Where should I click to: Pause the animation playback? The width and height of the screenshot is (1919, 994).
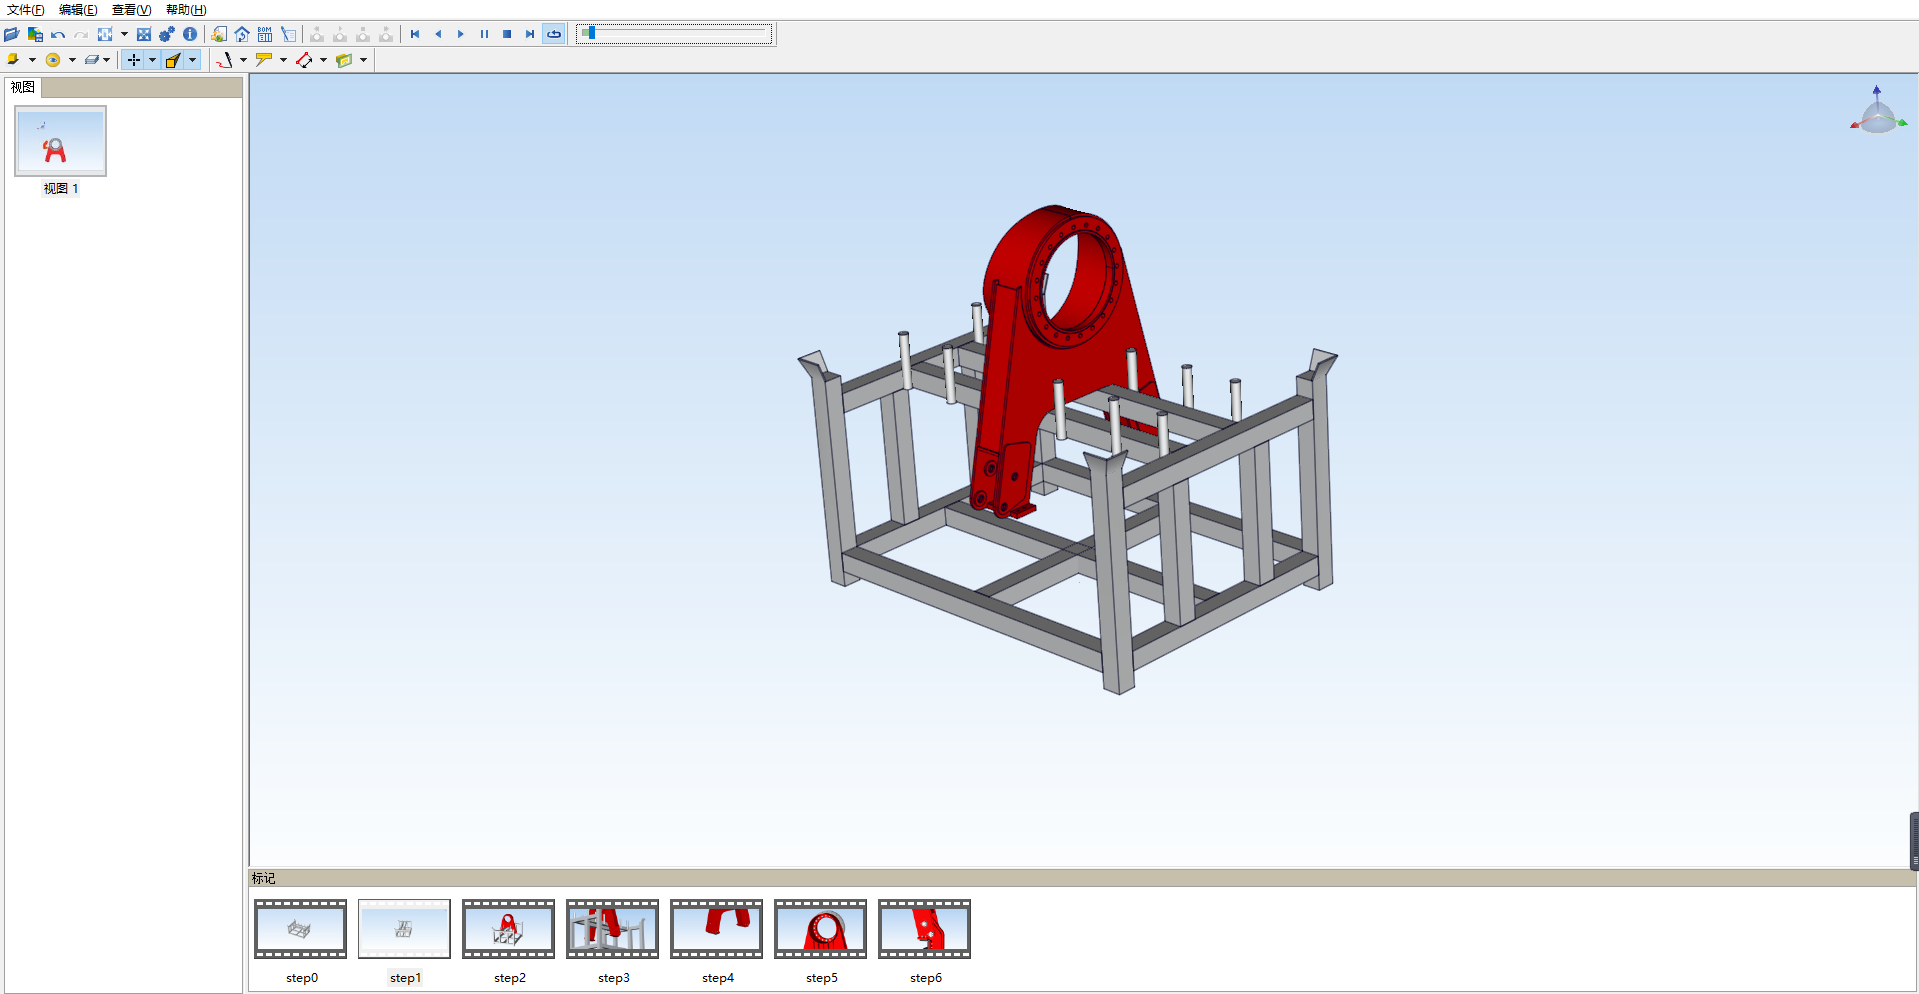tap(484, 34)
